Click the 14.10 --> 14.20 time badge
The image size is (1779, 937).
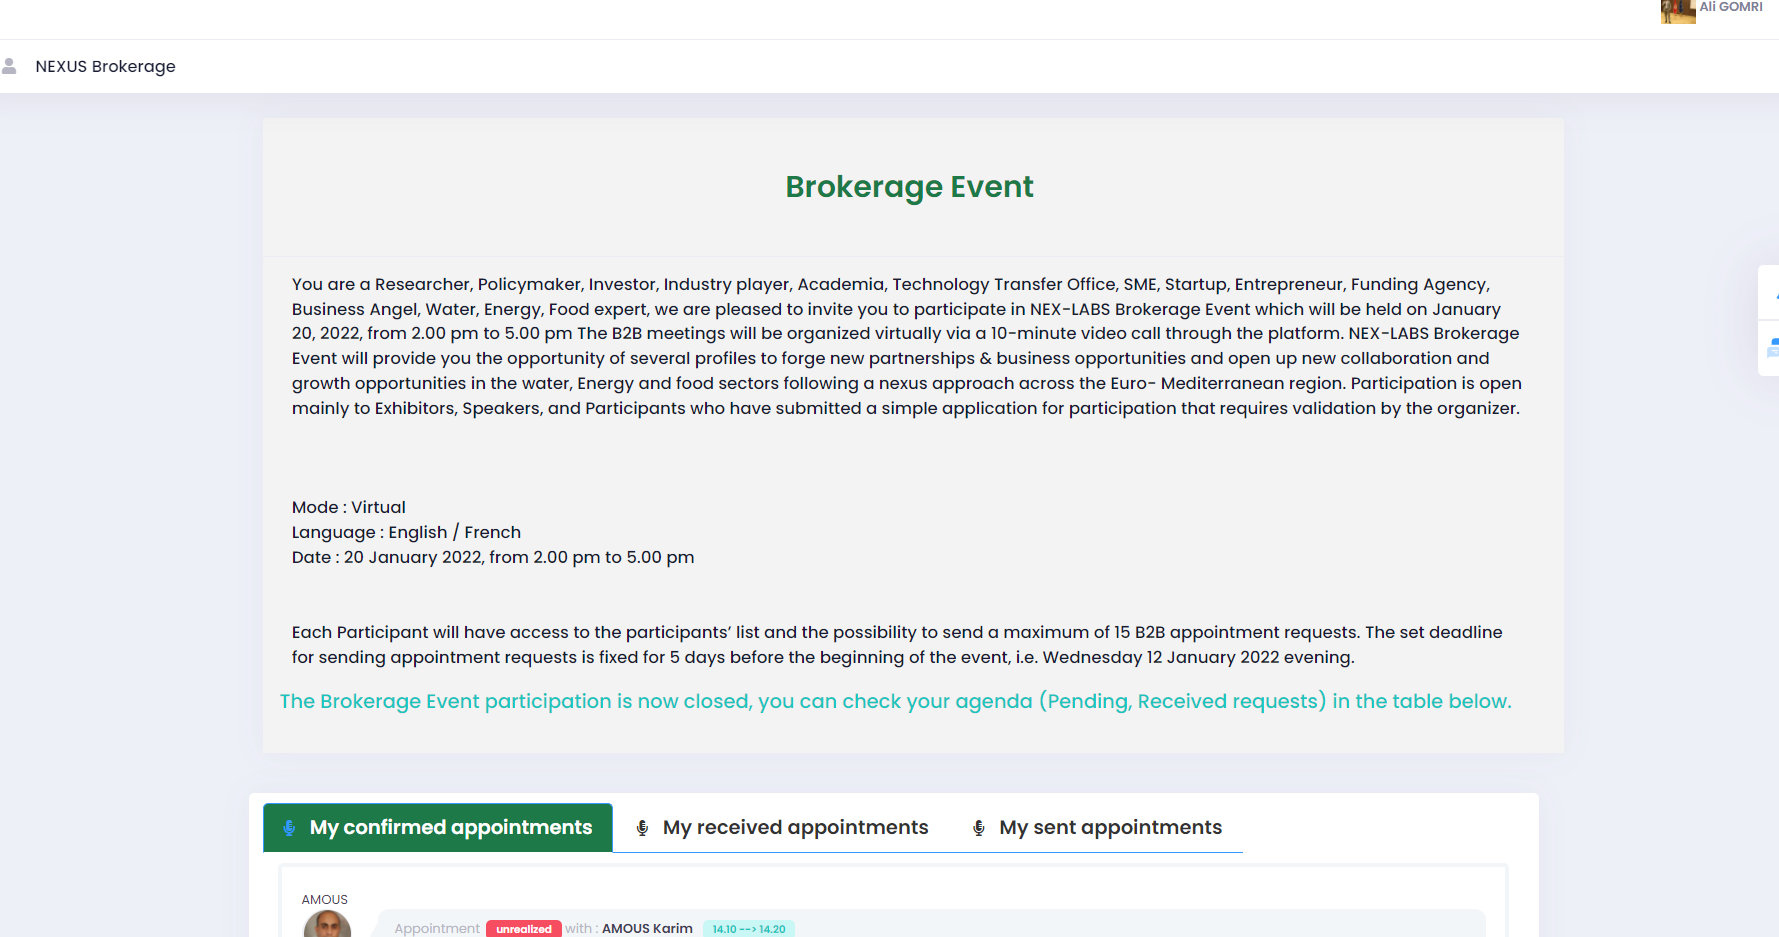coord(749,929)
